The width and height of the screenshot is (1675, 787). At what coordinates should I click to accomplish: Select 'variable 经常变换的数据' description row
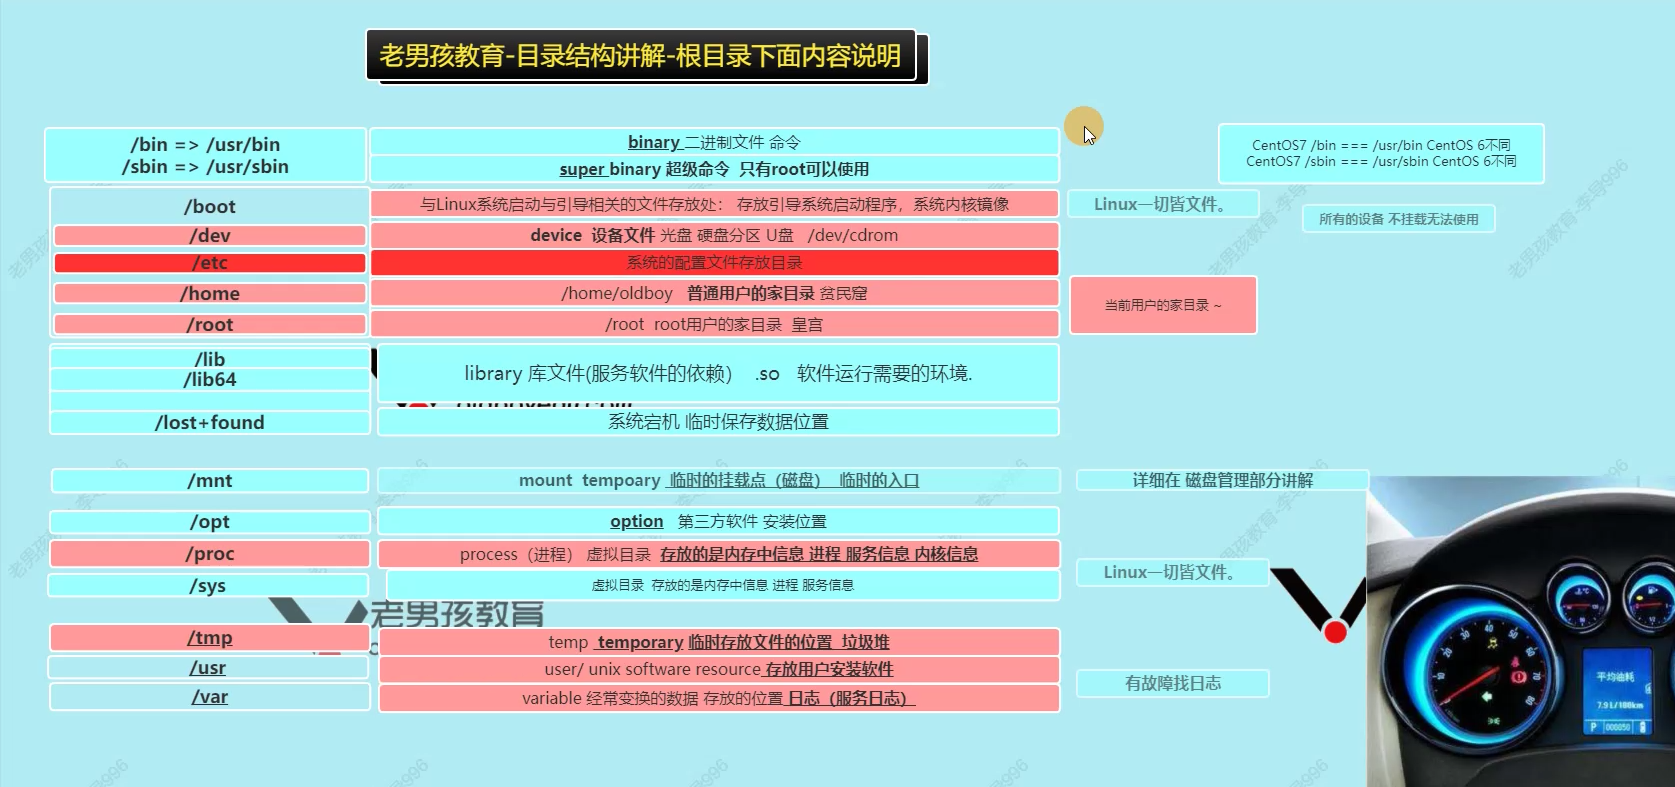pos(719,698)
